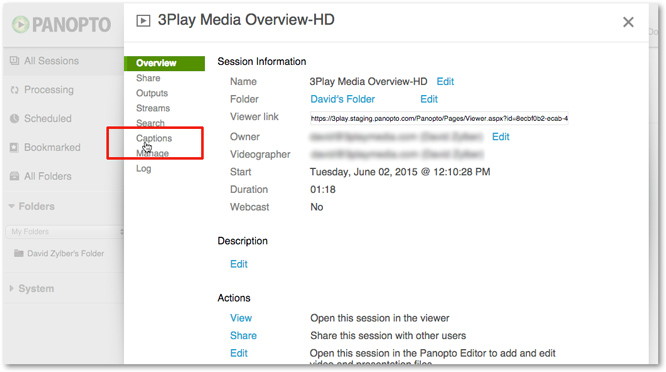Click the 'Videographer' field label

[x=260, y=155]
